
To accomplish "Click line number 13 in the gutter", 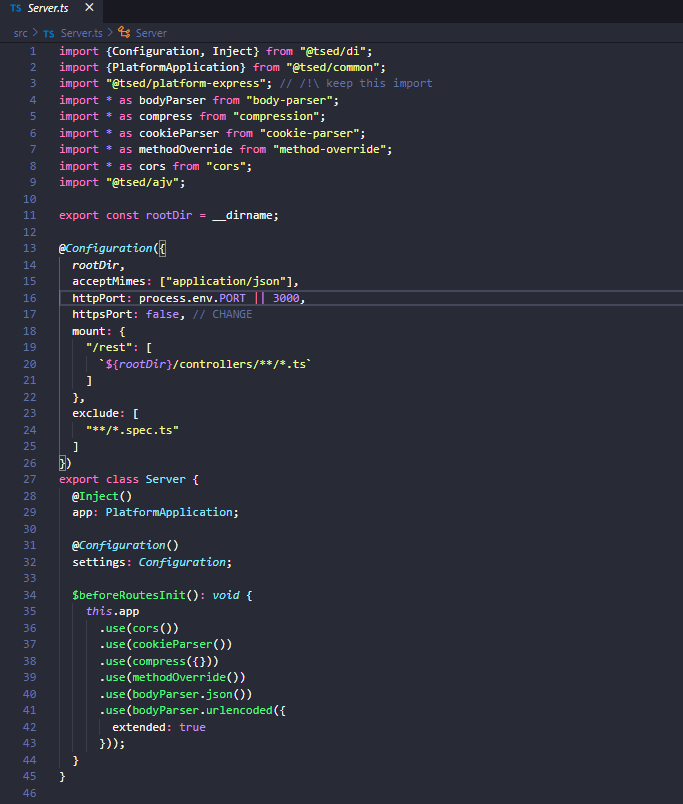I will 30,248.
